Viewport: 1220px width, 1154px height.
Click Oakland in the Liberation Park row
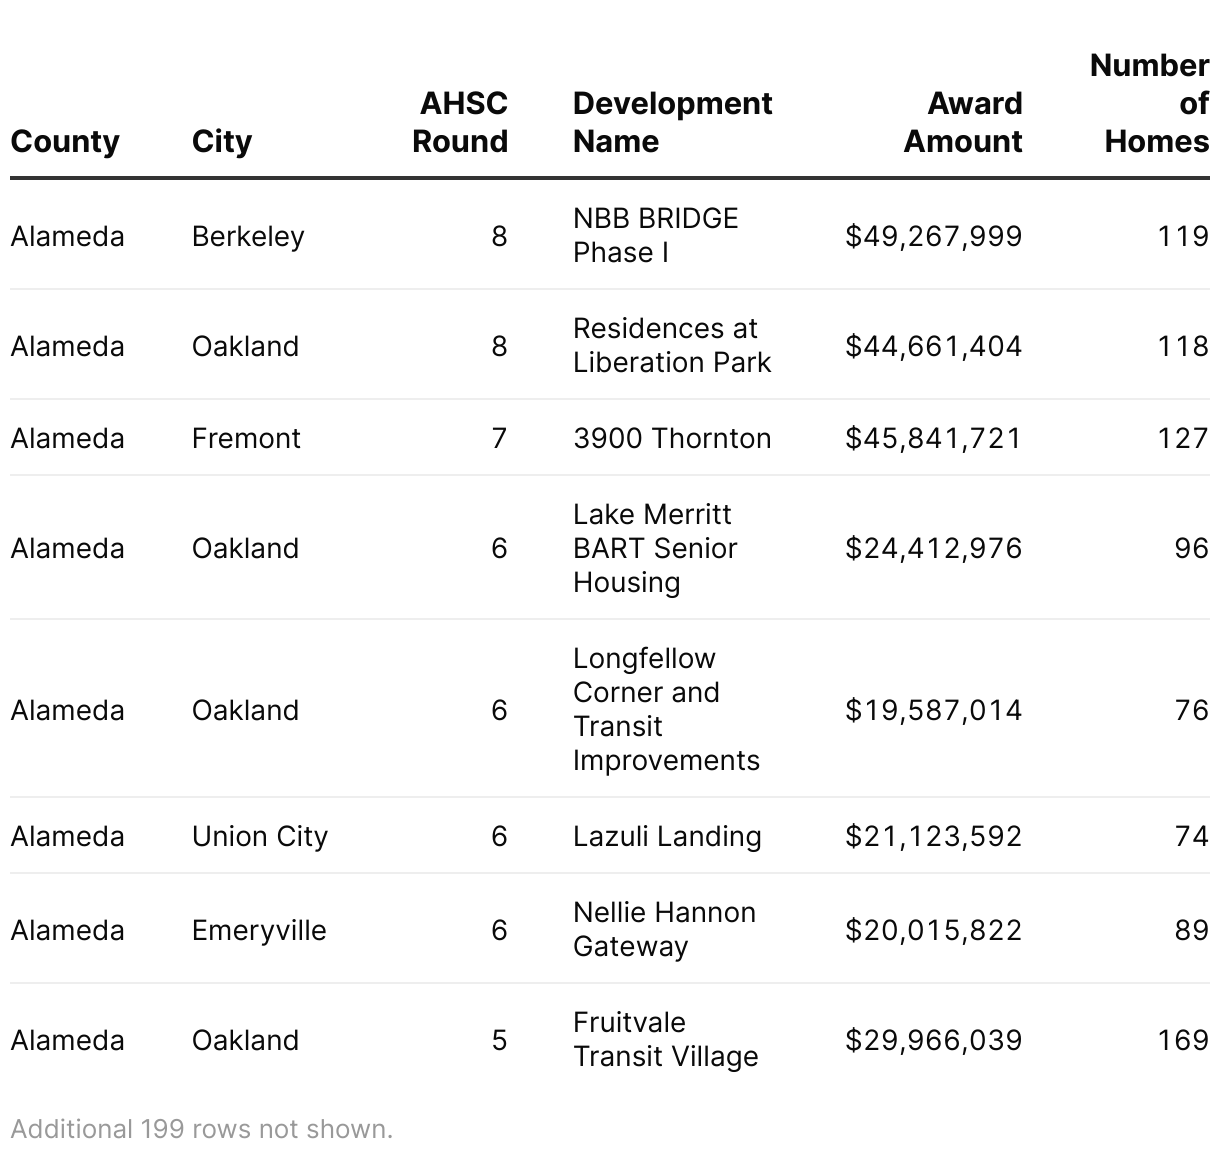245,346
